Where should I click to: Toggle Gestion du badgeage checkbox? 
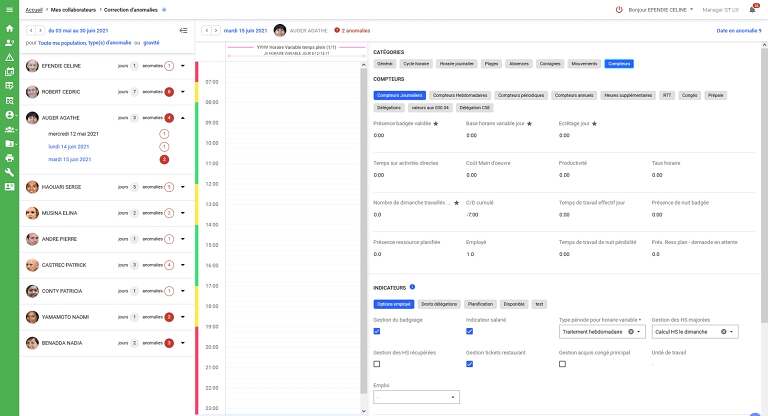click(377, 331)
